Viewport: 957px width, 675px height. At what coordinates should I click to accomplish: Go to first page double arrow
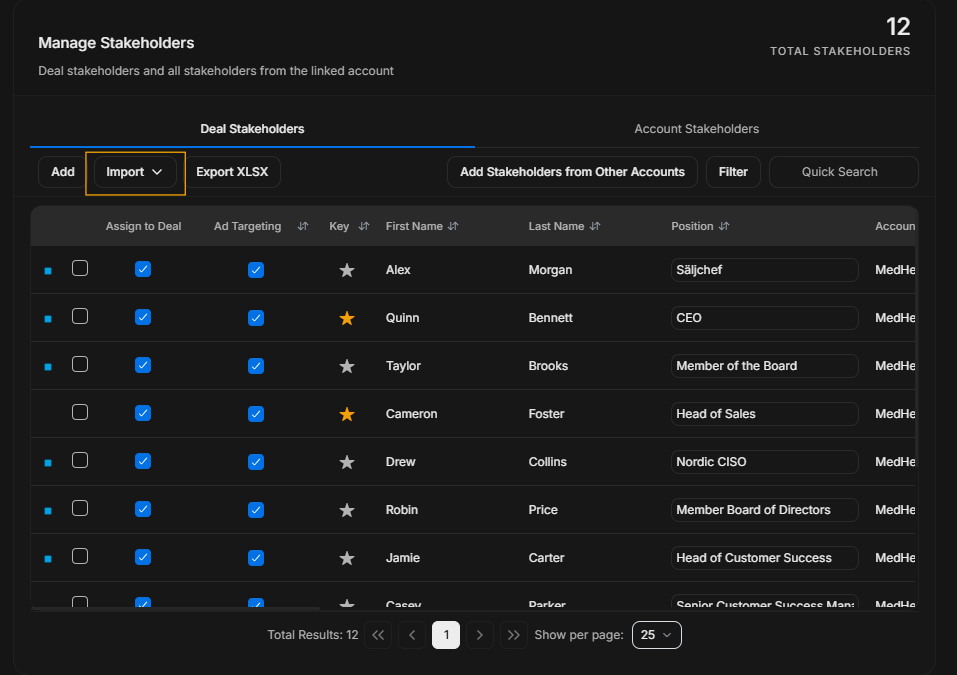click(378, 635)
